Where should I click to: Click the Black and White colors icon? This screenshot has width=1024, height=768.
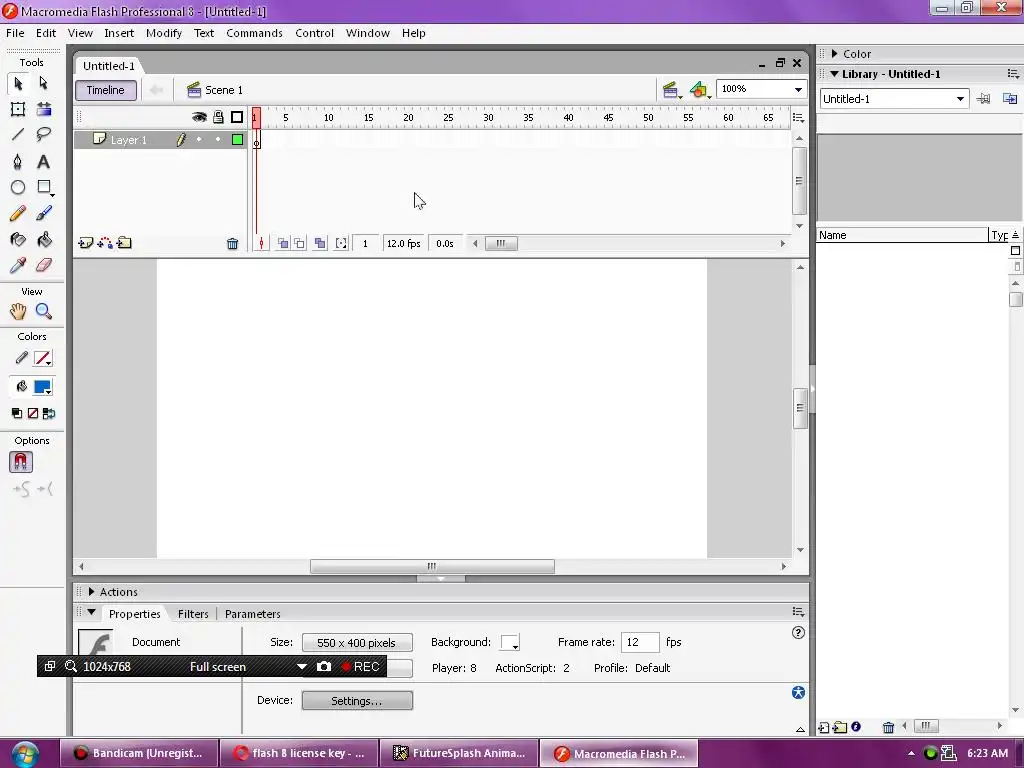tap(16, 413)
